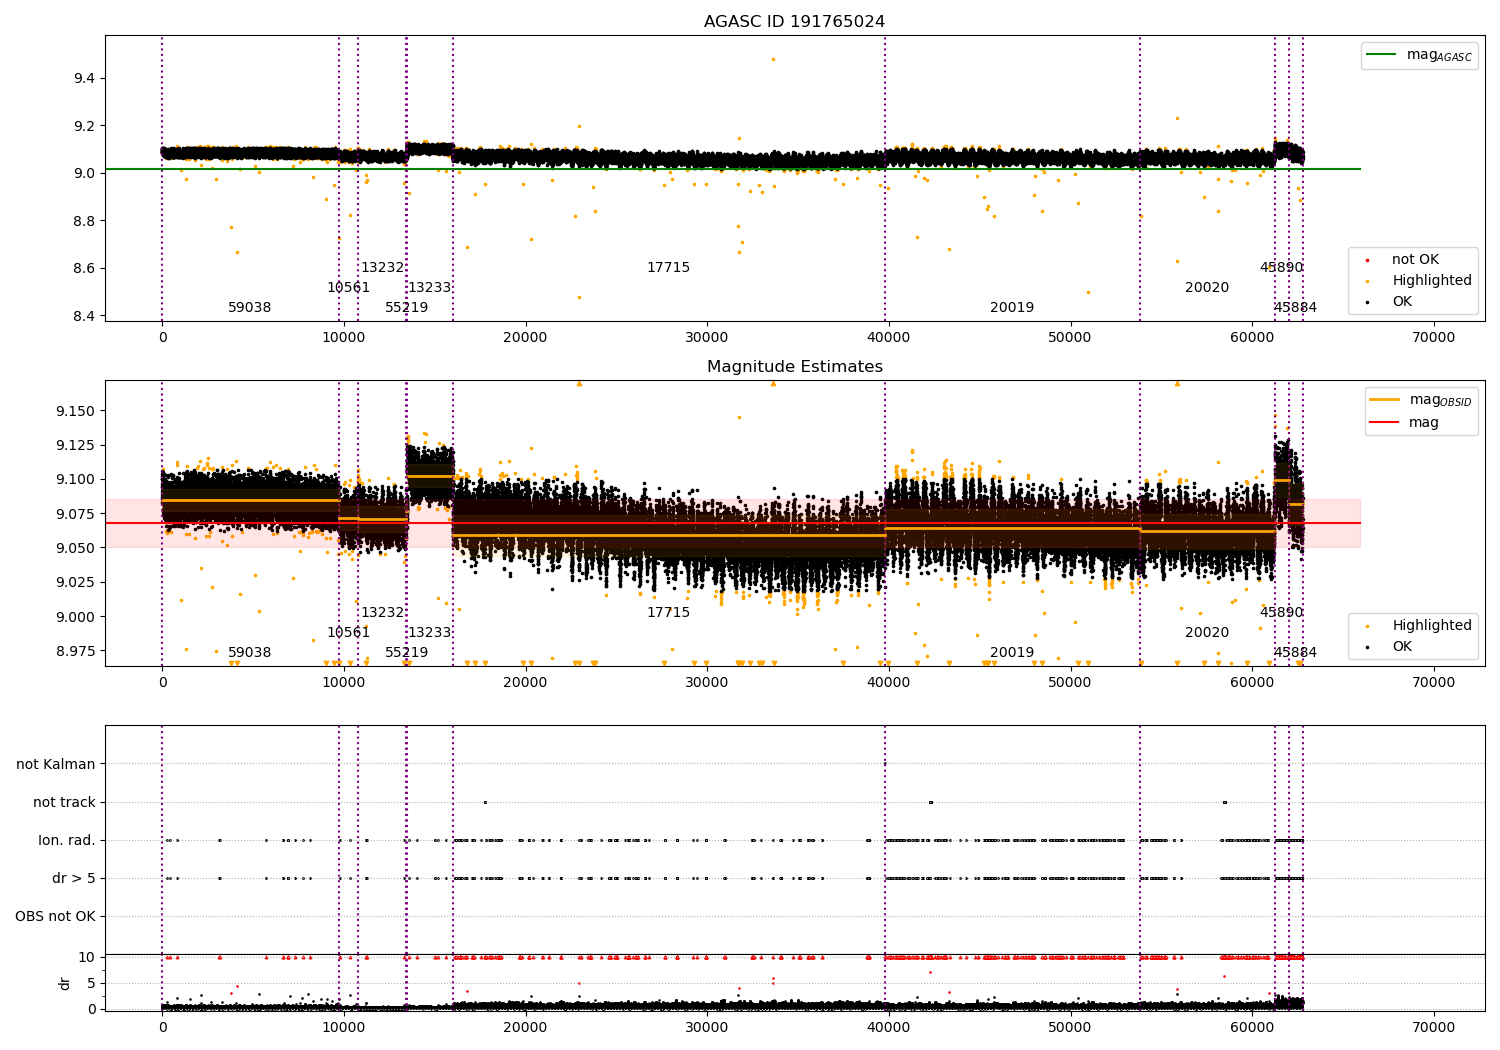Click obsid label 45890 in the middle plot

click(x=1281, y=613)
